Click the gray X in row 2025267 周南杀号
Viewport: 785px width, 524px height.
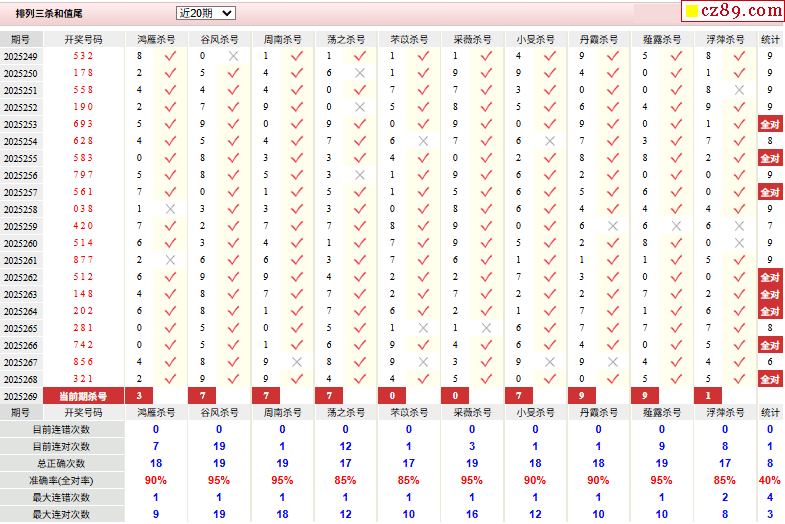(296, 362)
